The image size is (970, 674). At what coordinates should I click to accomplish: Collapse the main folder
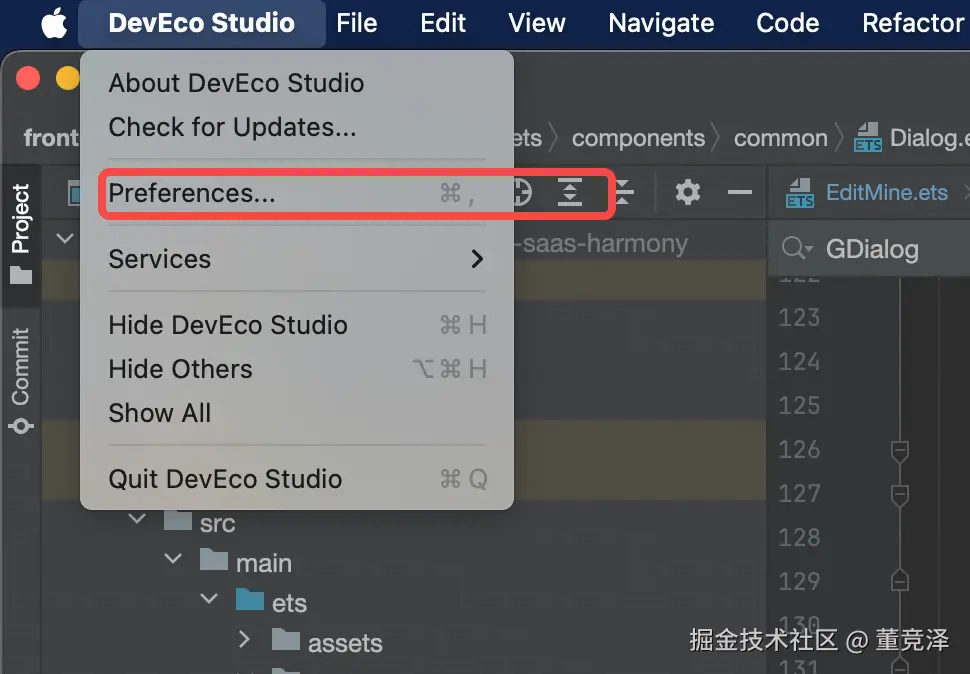click(x=173, y=560)
